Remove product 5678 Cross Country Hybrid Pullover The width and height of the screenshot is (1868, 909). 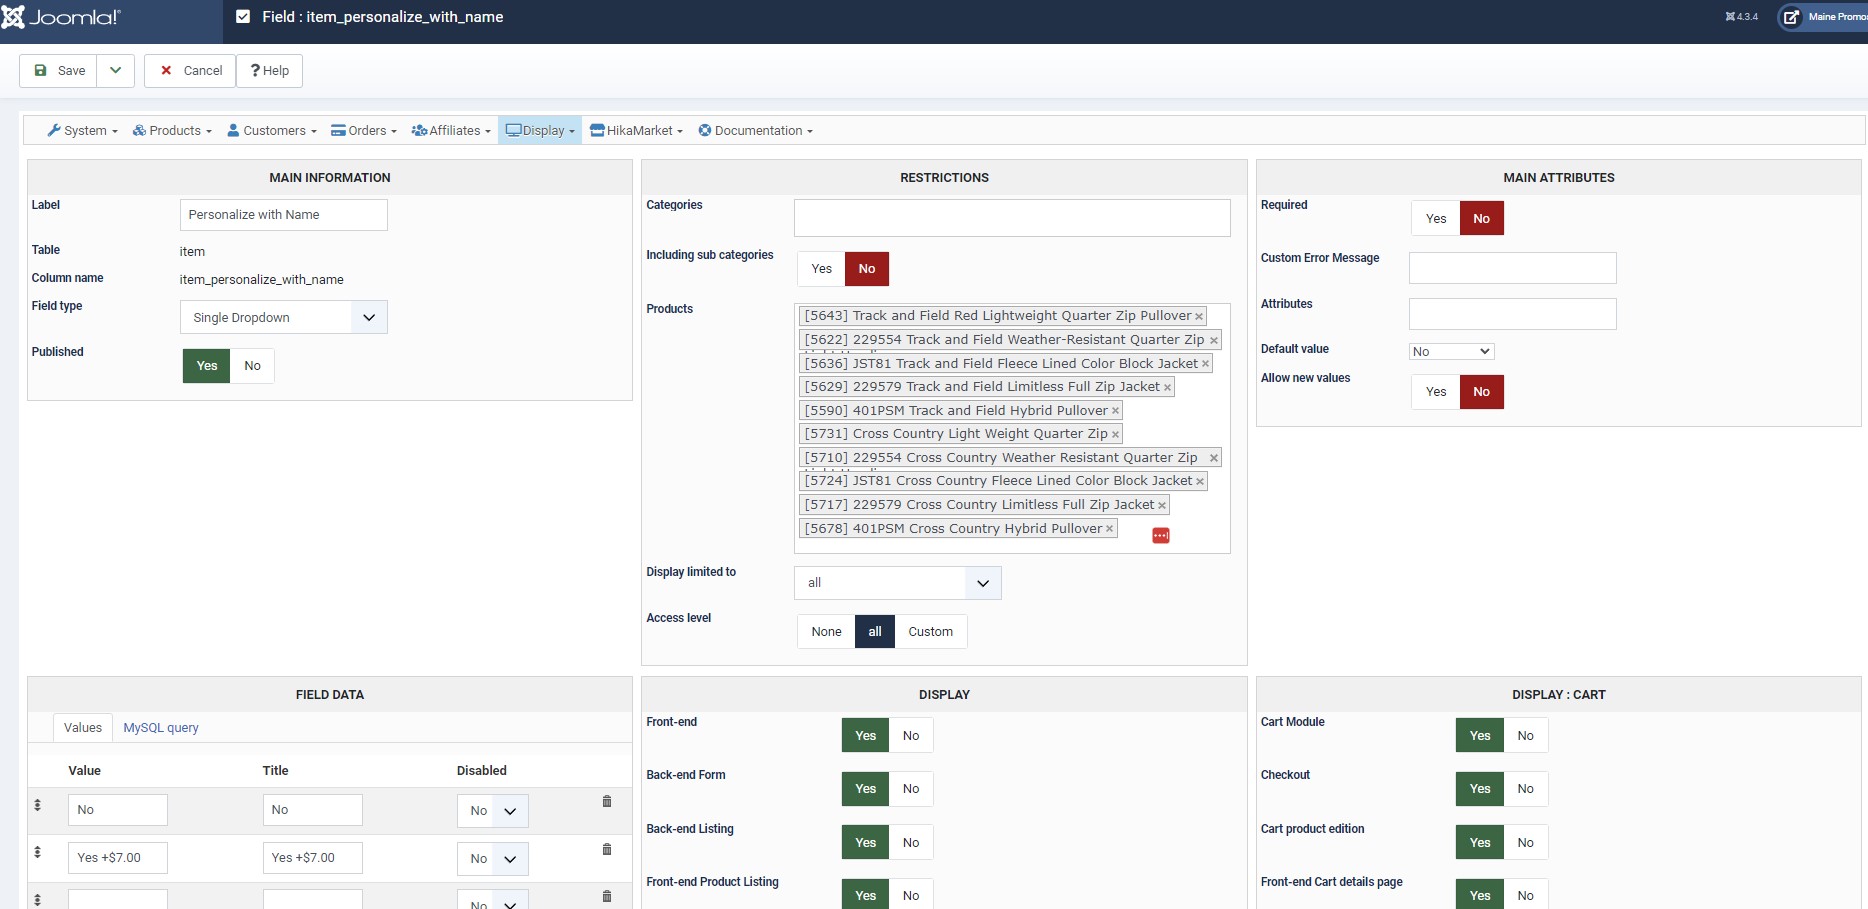(1109, 529)
